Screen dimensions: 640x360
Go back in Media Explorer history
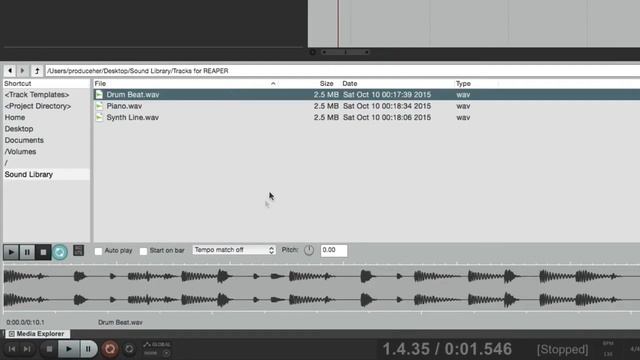point(10,71)
